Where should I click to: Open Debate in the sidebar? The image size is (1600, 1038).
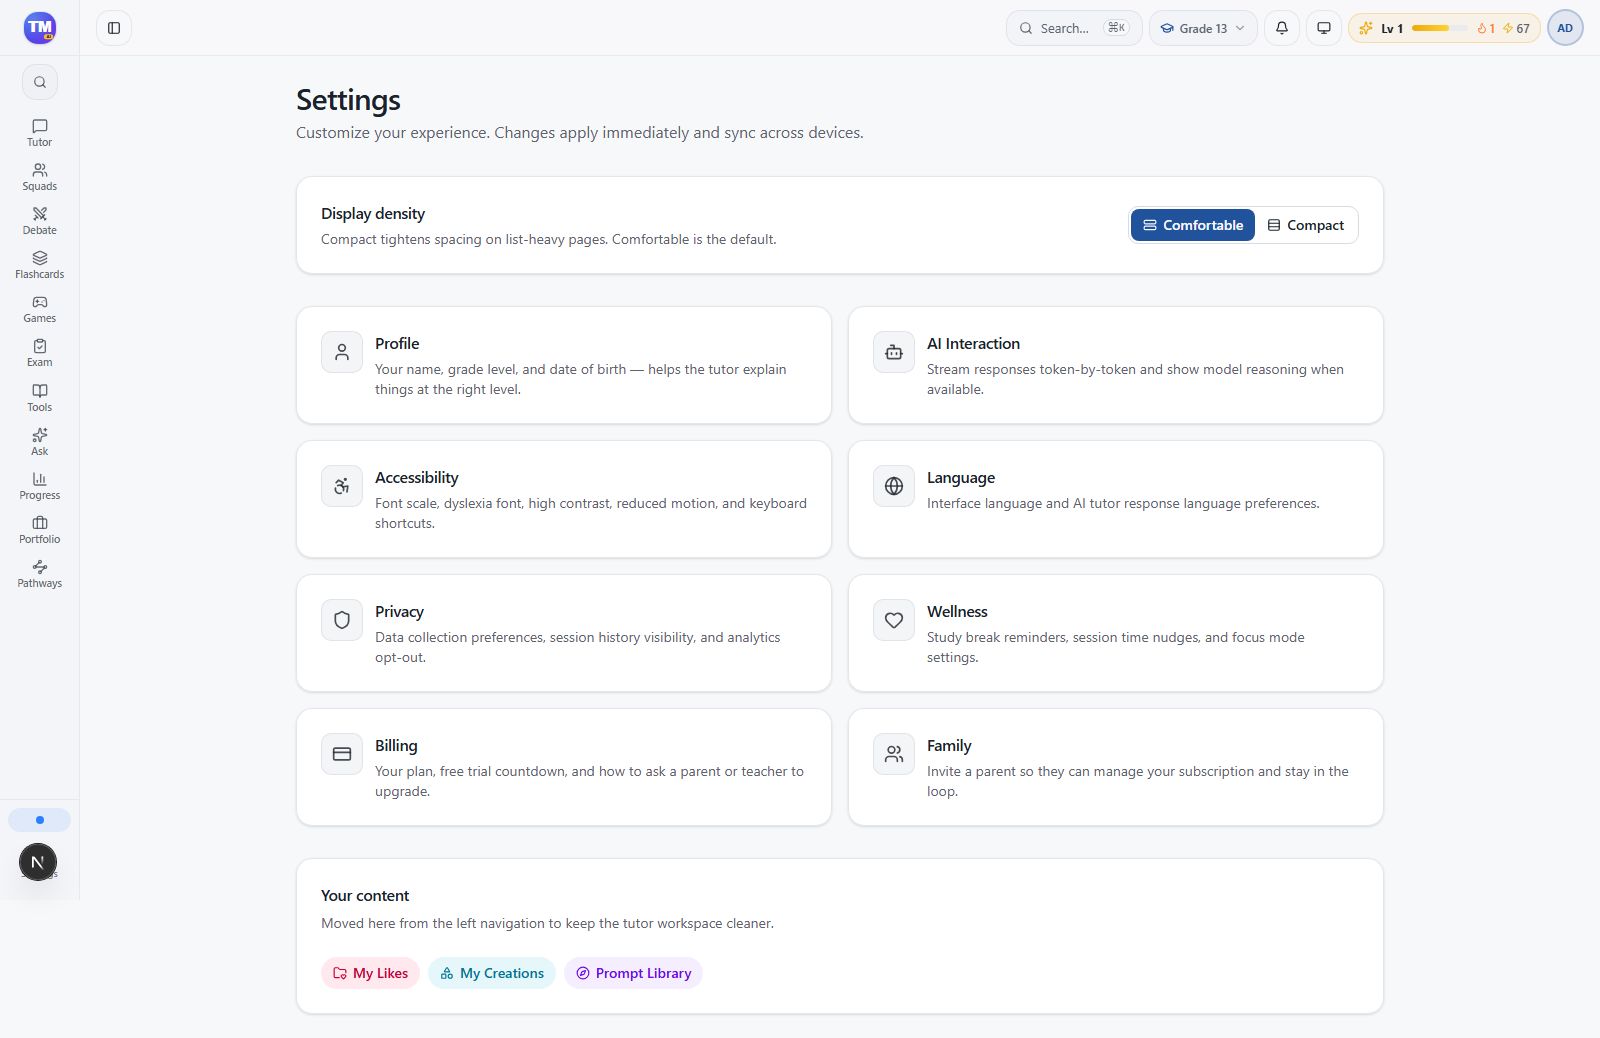pyautogui.click(x=40, y=221)
